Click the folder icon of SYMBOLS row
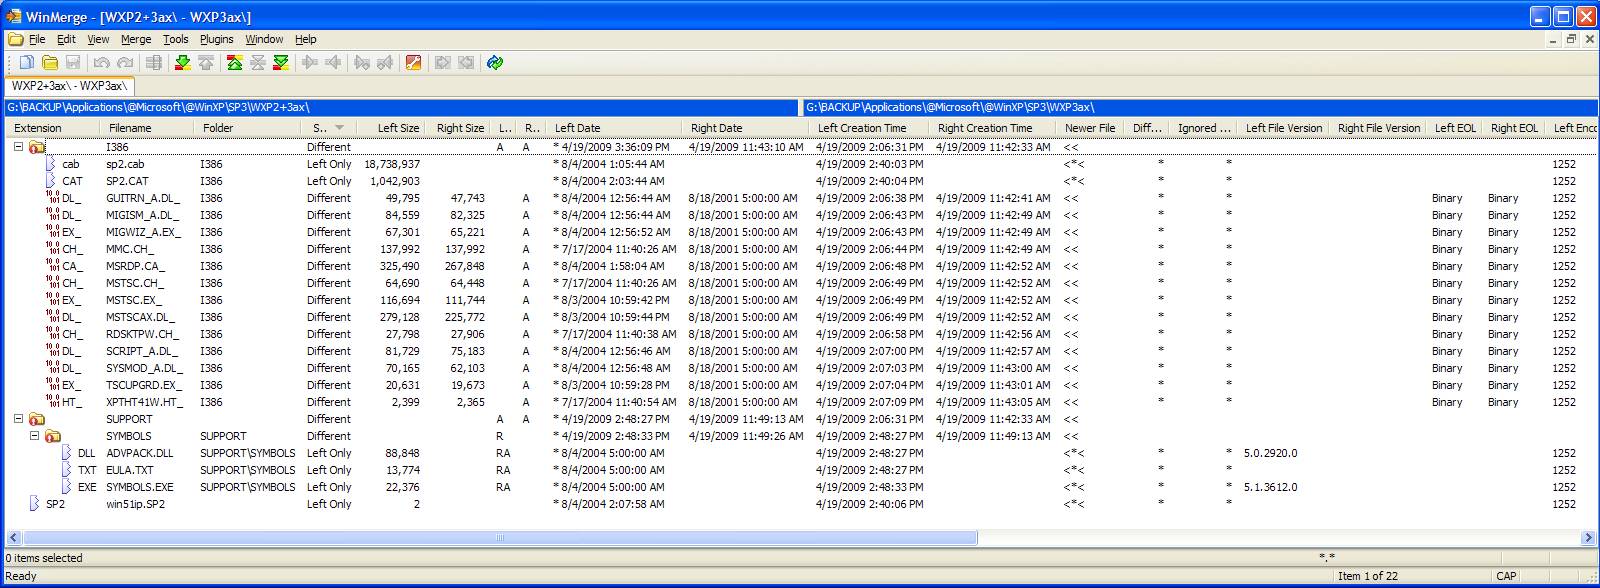The height and width of the screenshot is (588, 1600). coord(52,436)
